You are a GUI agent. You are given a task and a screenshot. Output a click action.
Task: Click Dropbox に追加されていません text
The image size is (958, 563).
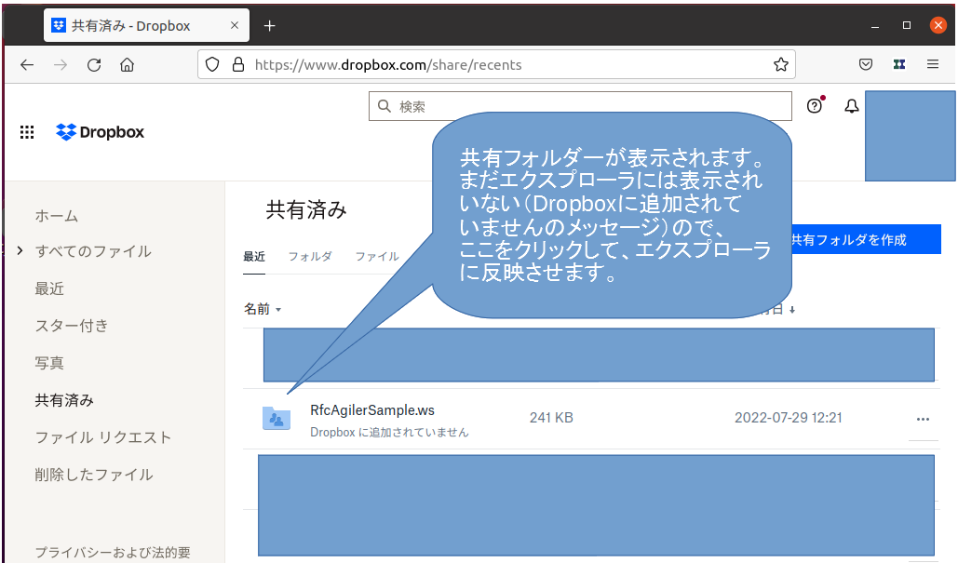pyautogui.click(x=389, y=432)
